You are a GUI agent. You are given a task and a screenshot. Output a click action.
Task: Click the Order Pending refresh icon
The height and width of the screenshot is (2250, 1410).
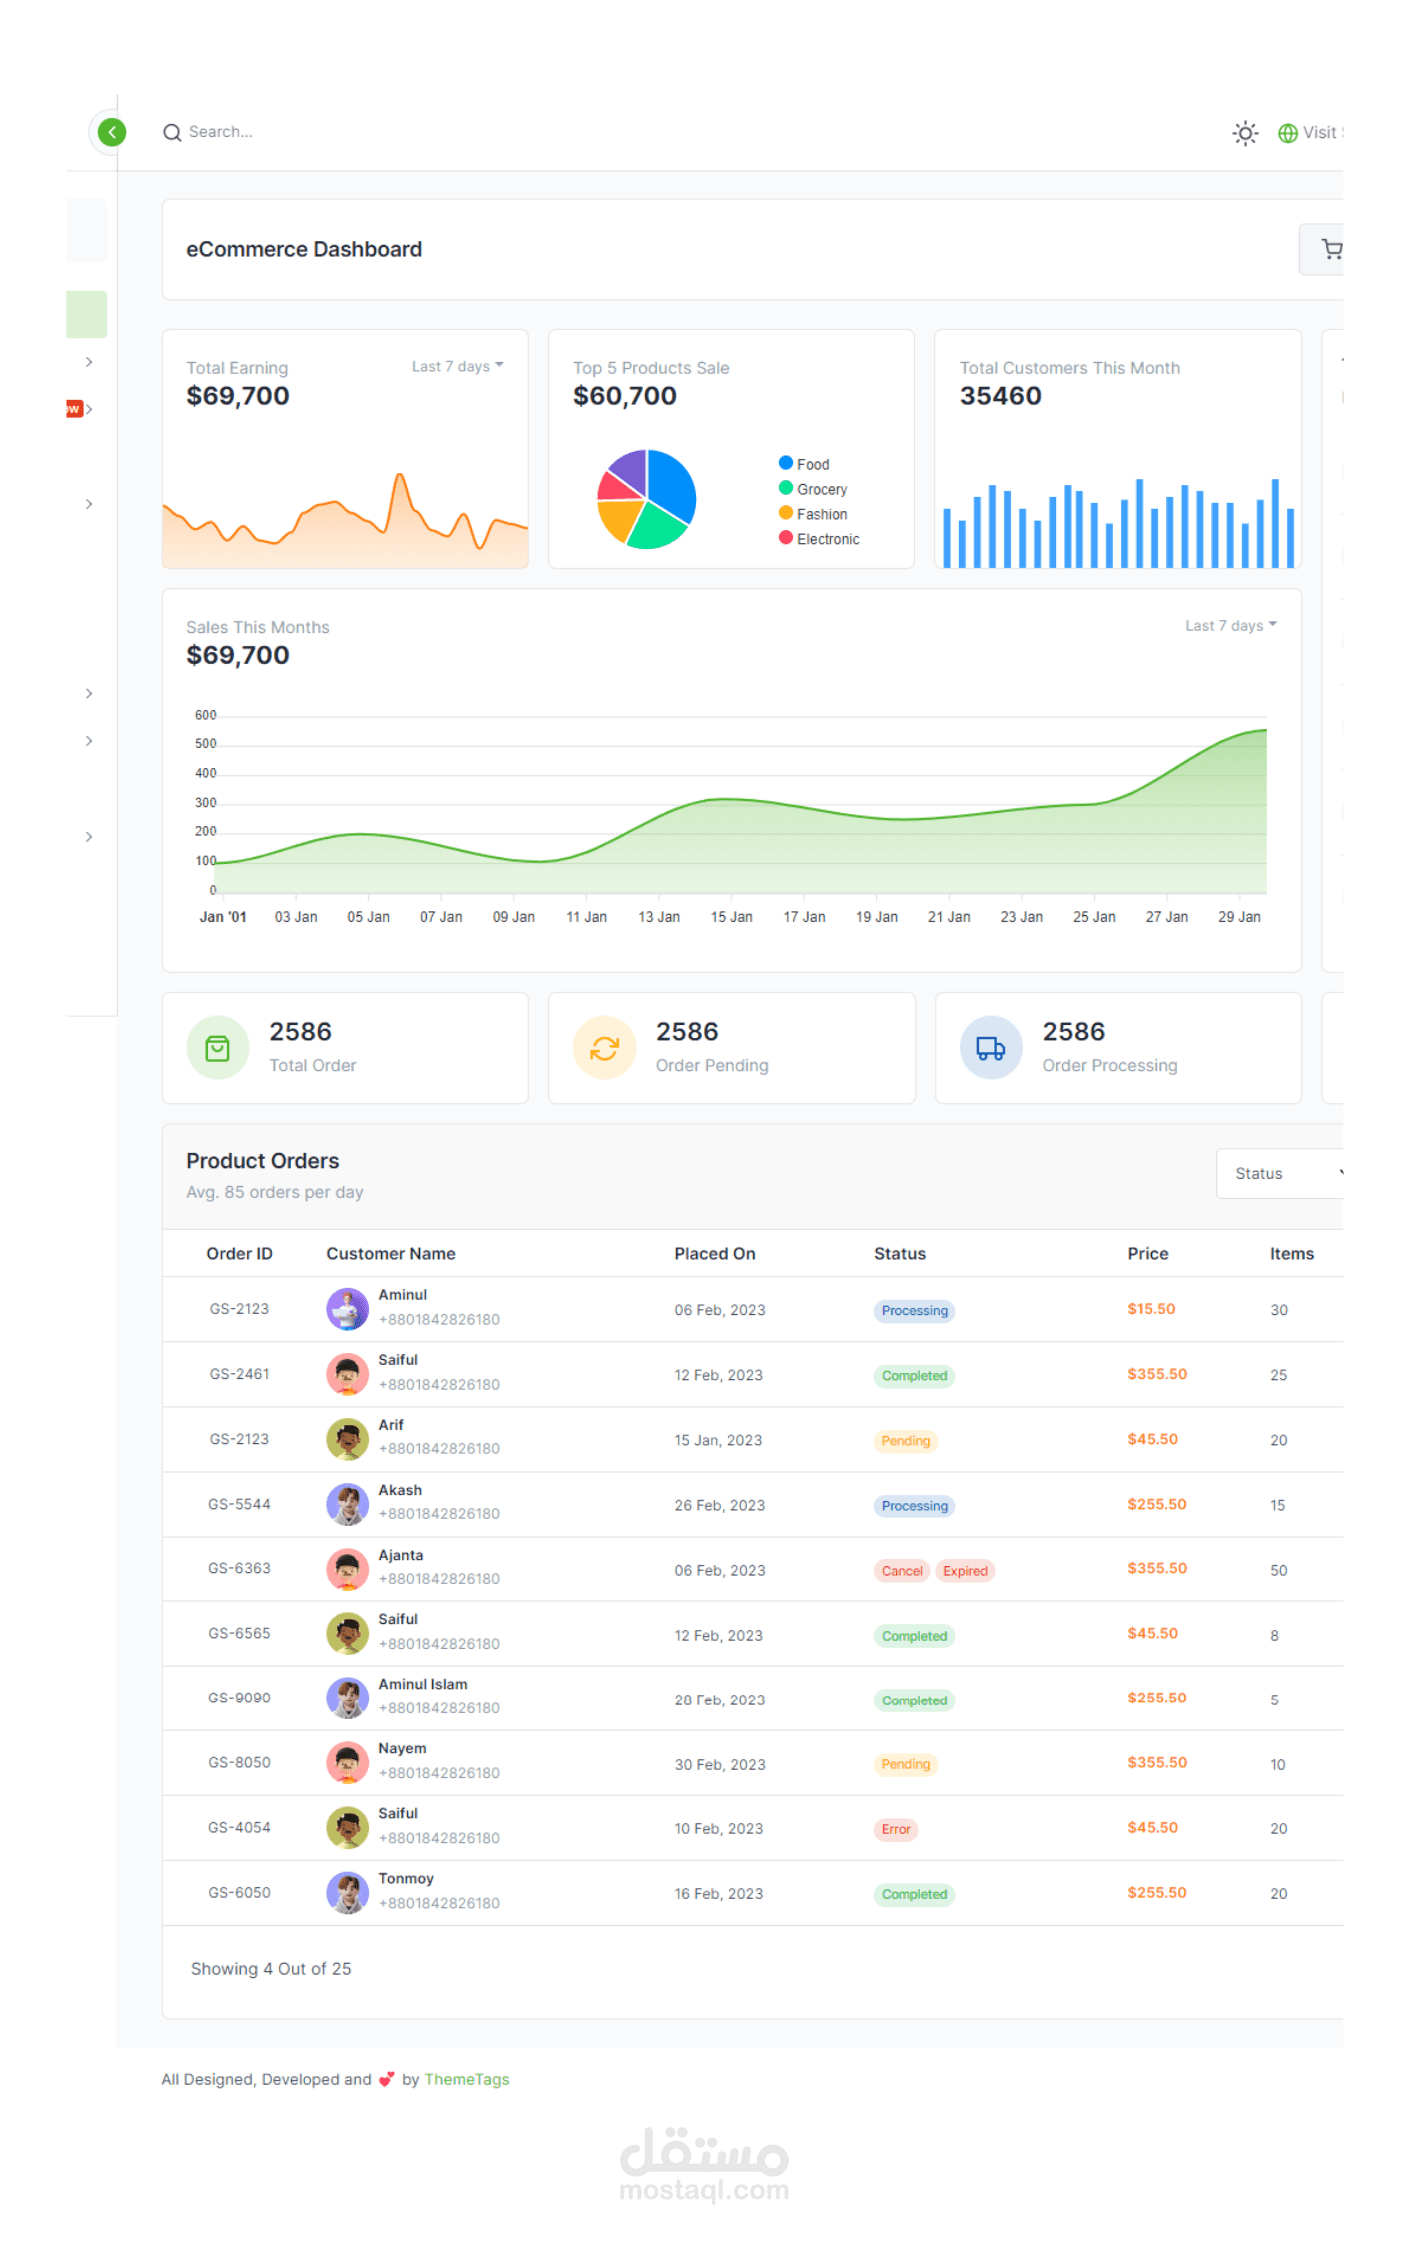point(605,1048)
